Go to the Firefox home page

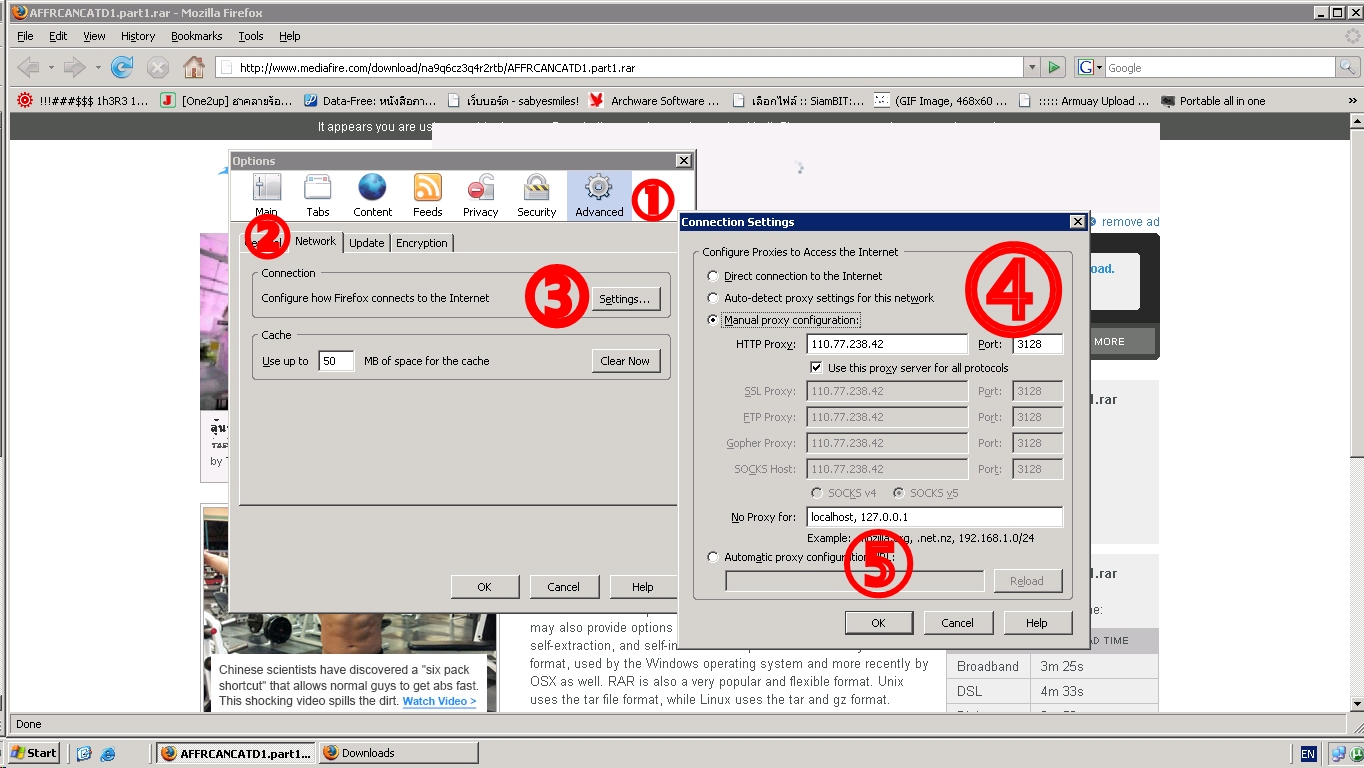click(194, 68)
